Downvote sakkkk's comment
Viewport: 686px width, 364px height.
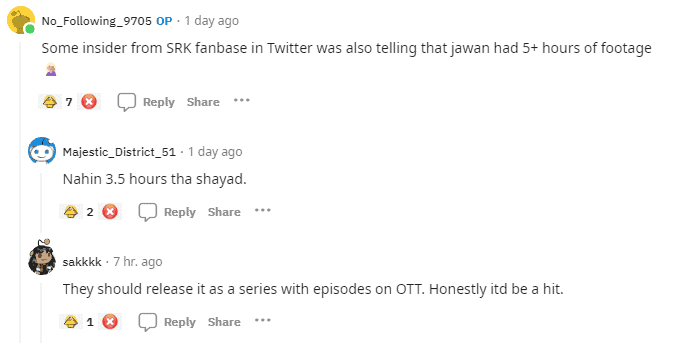110,322
